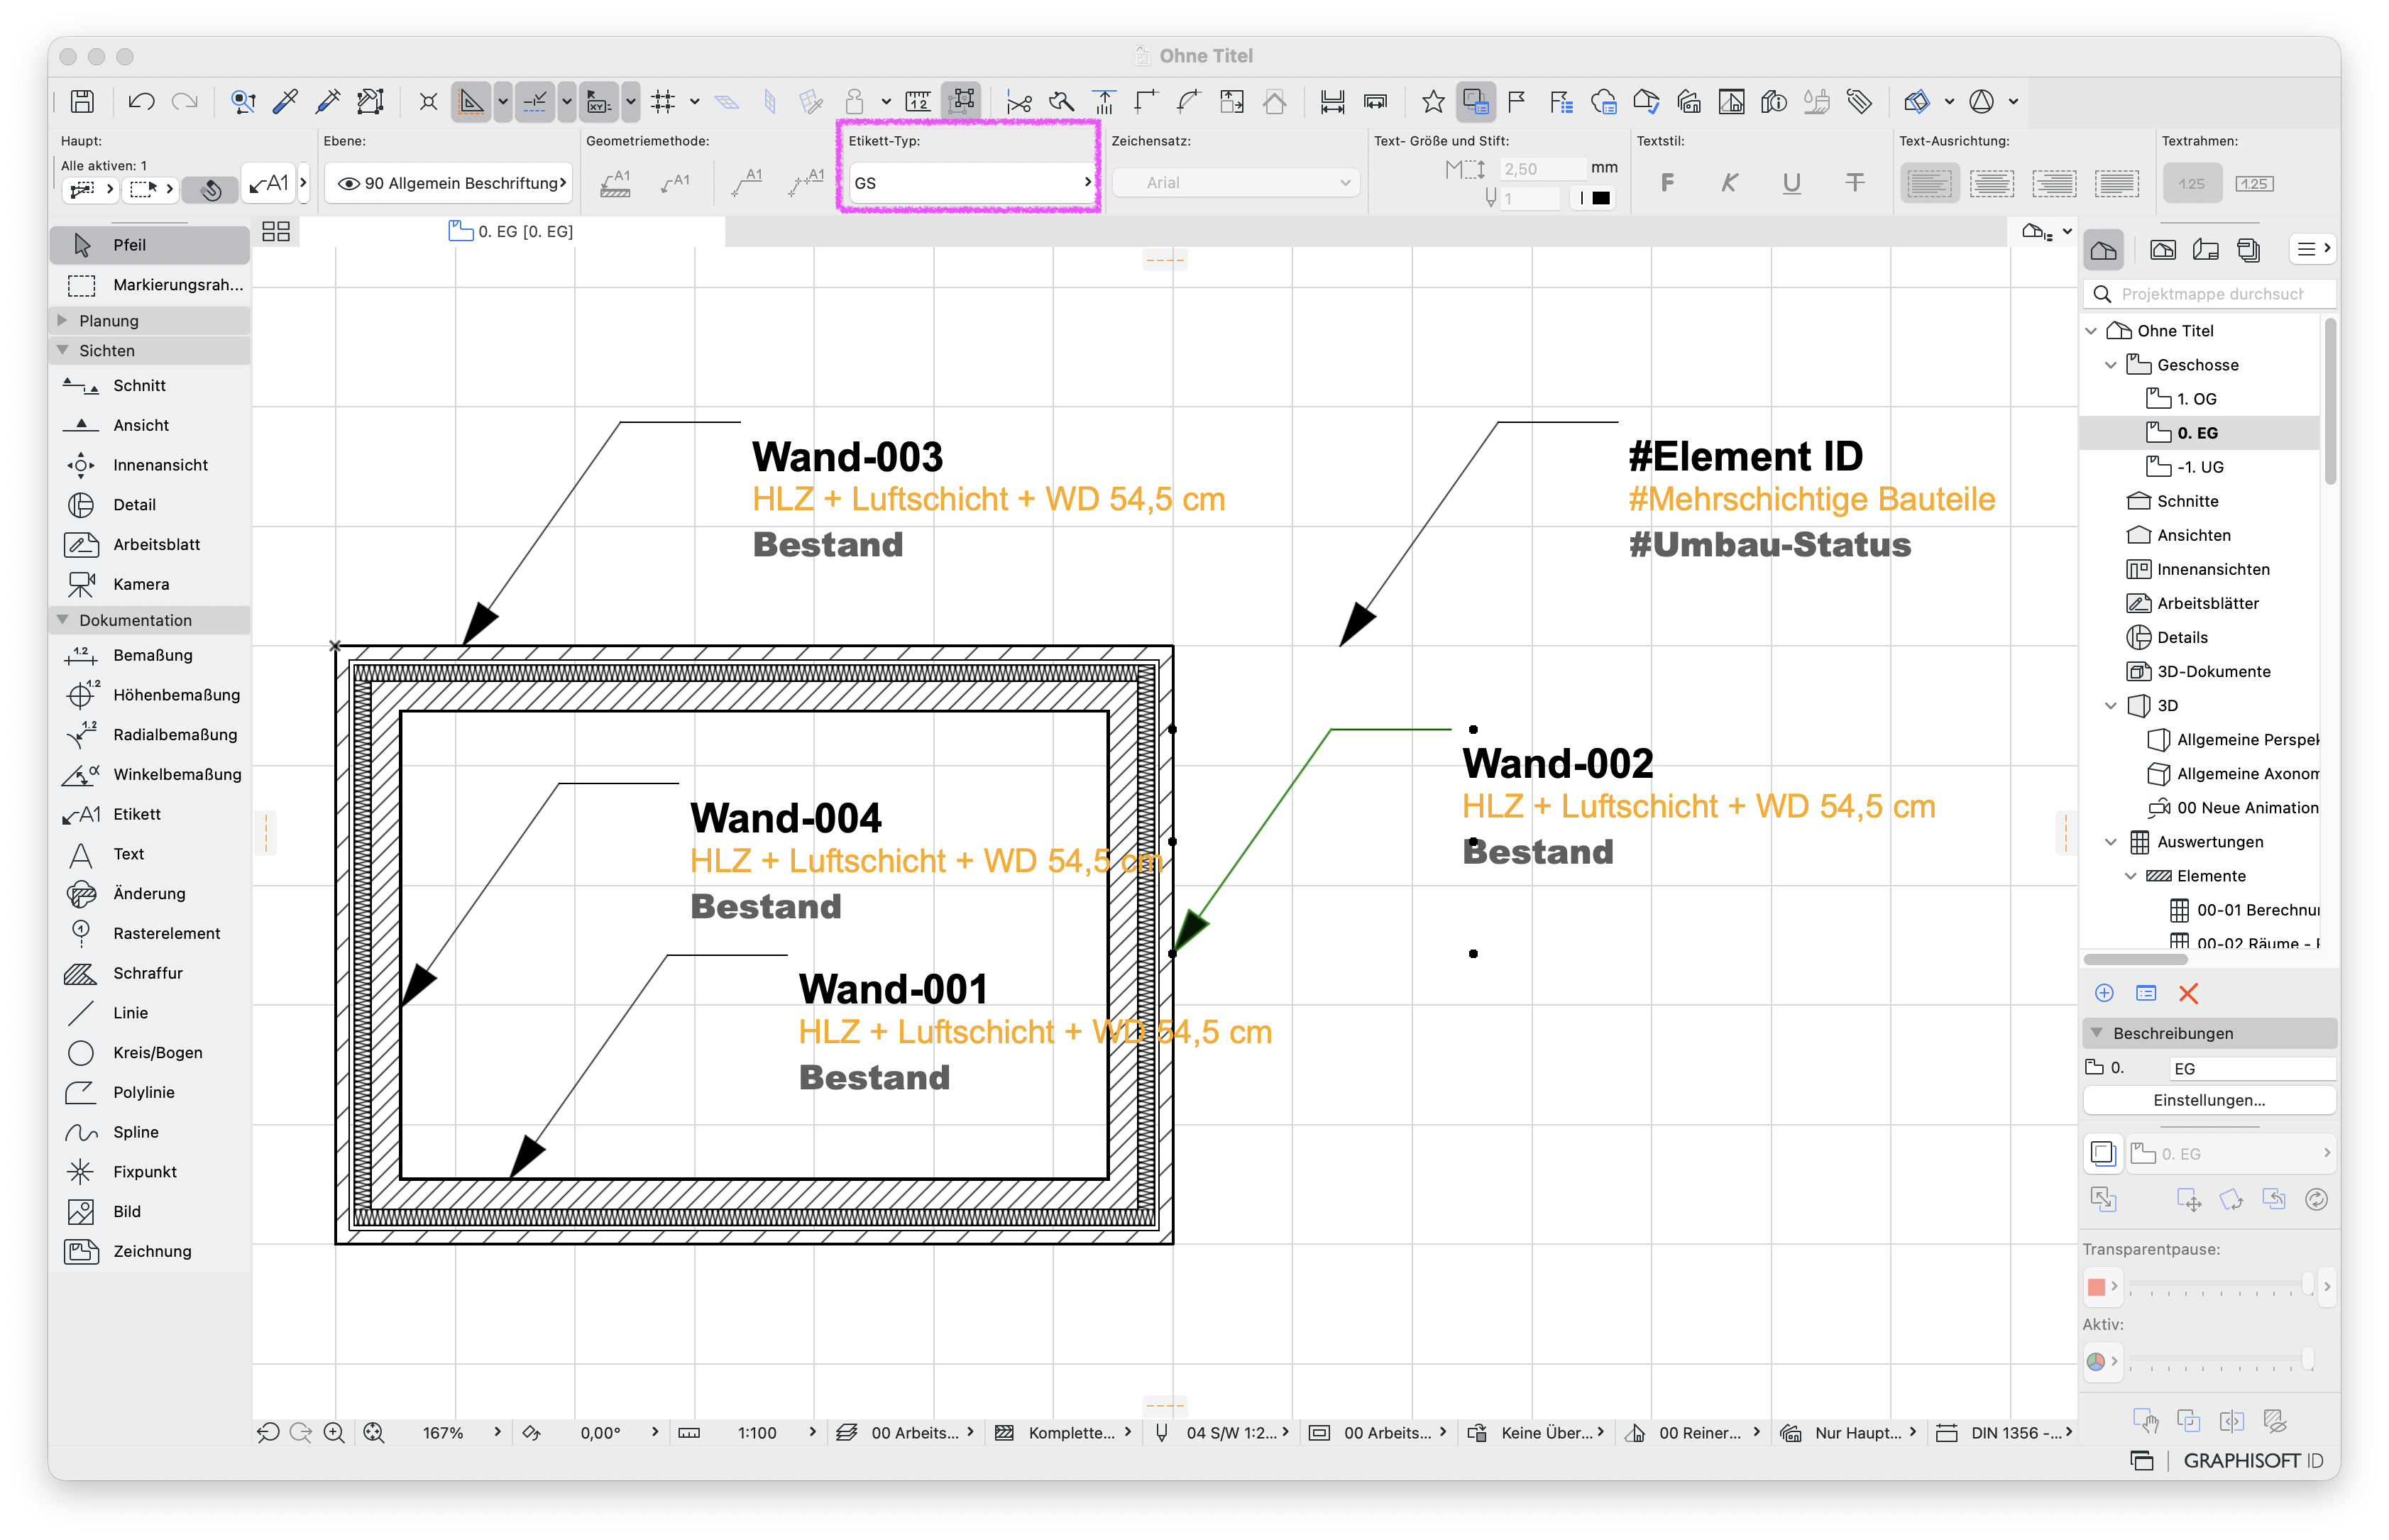
Task: Select the Schnitt tool in toolbox
Action: (150, 386)
